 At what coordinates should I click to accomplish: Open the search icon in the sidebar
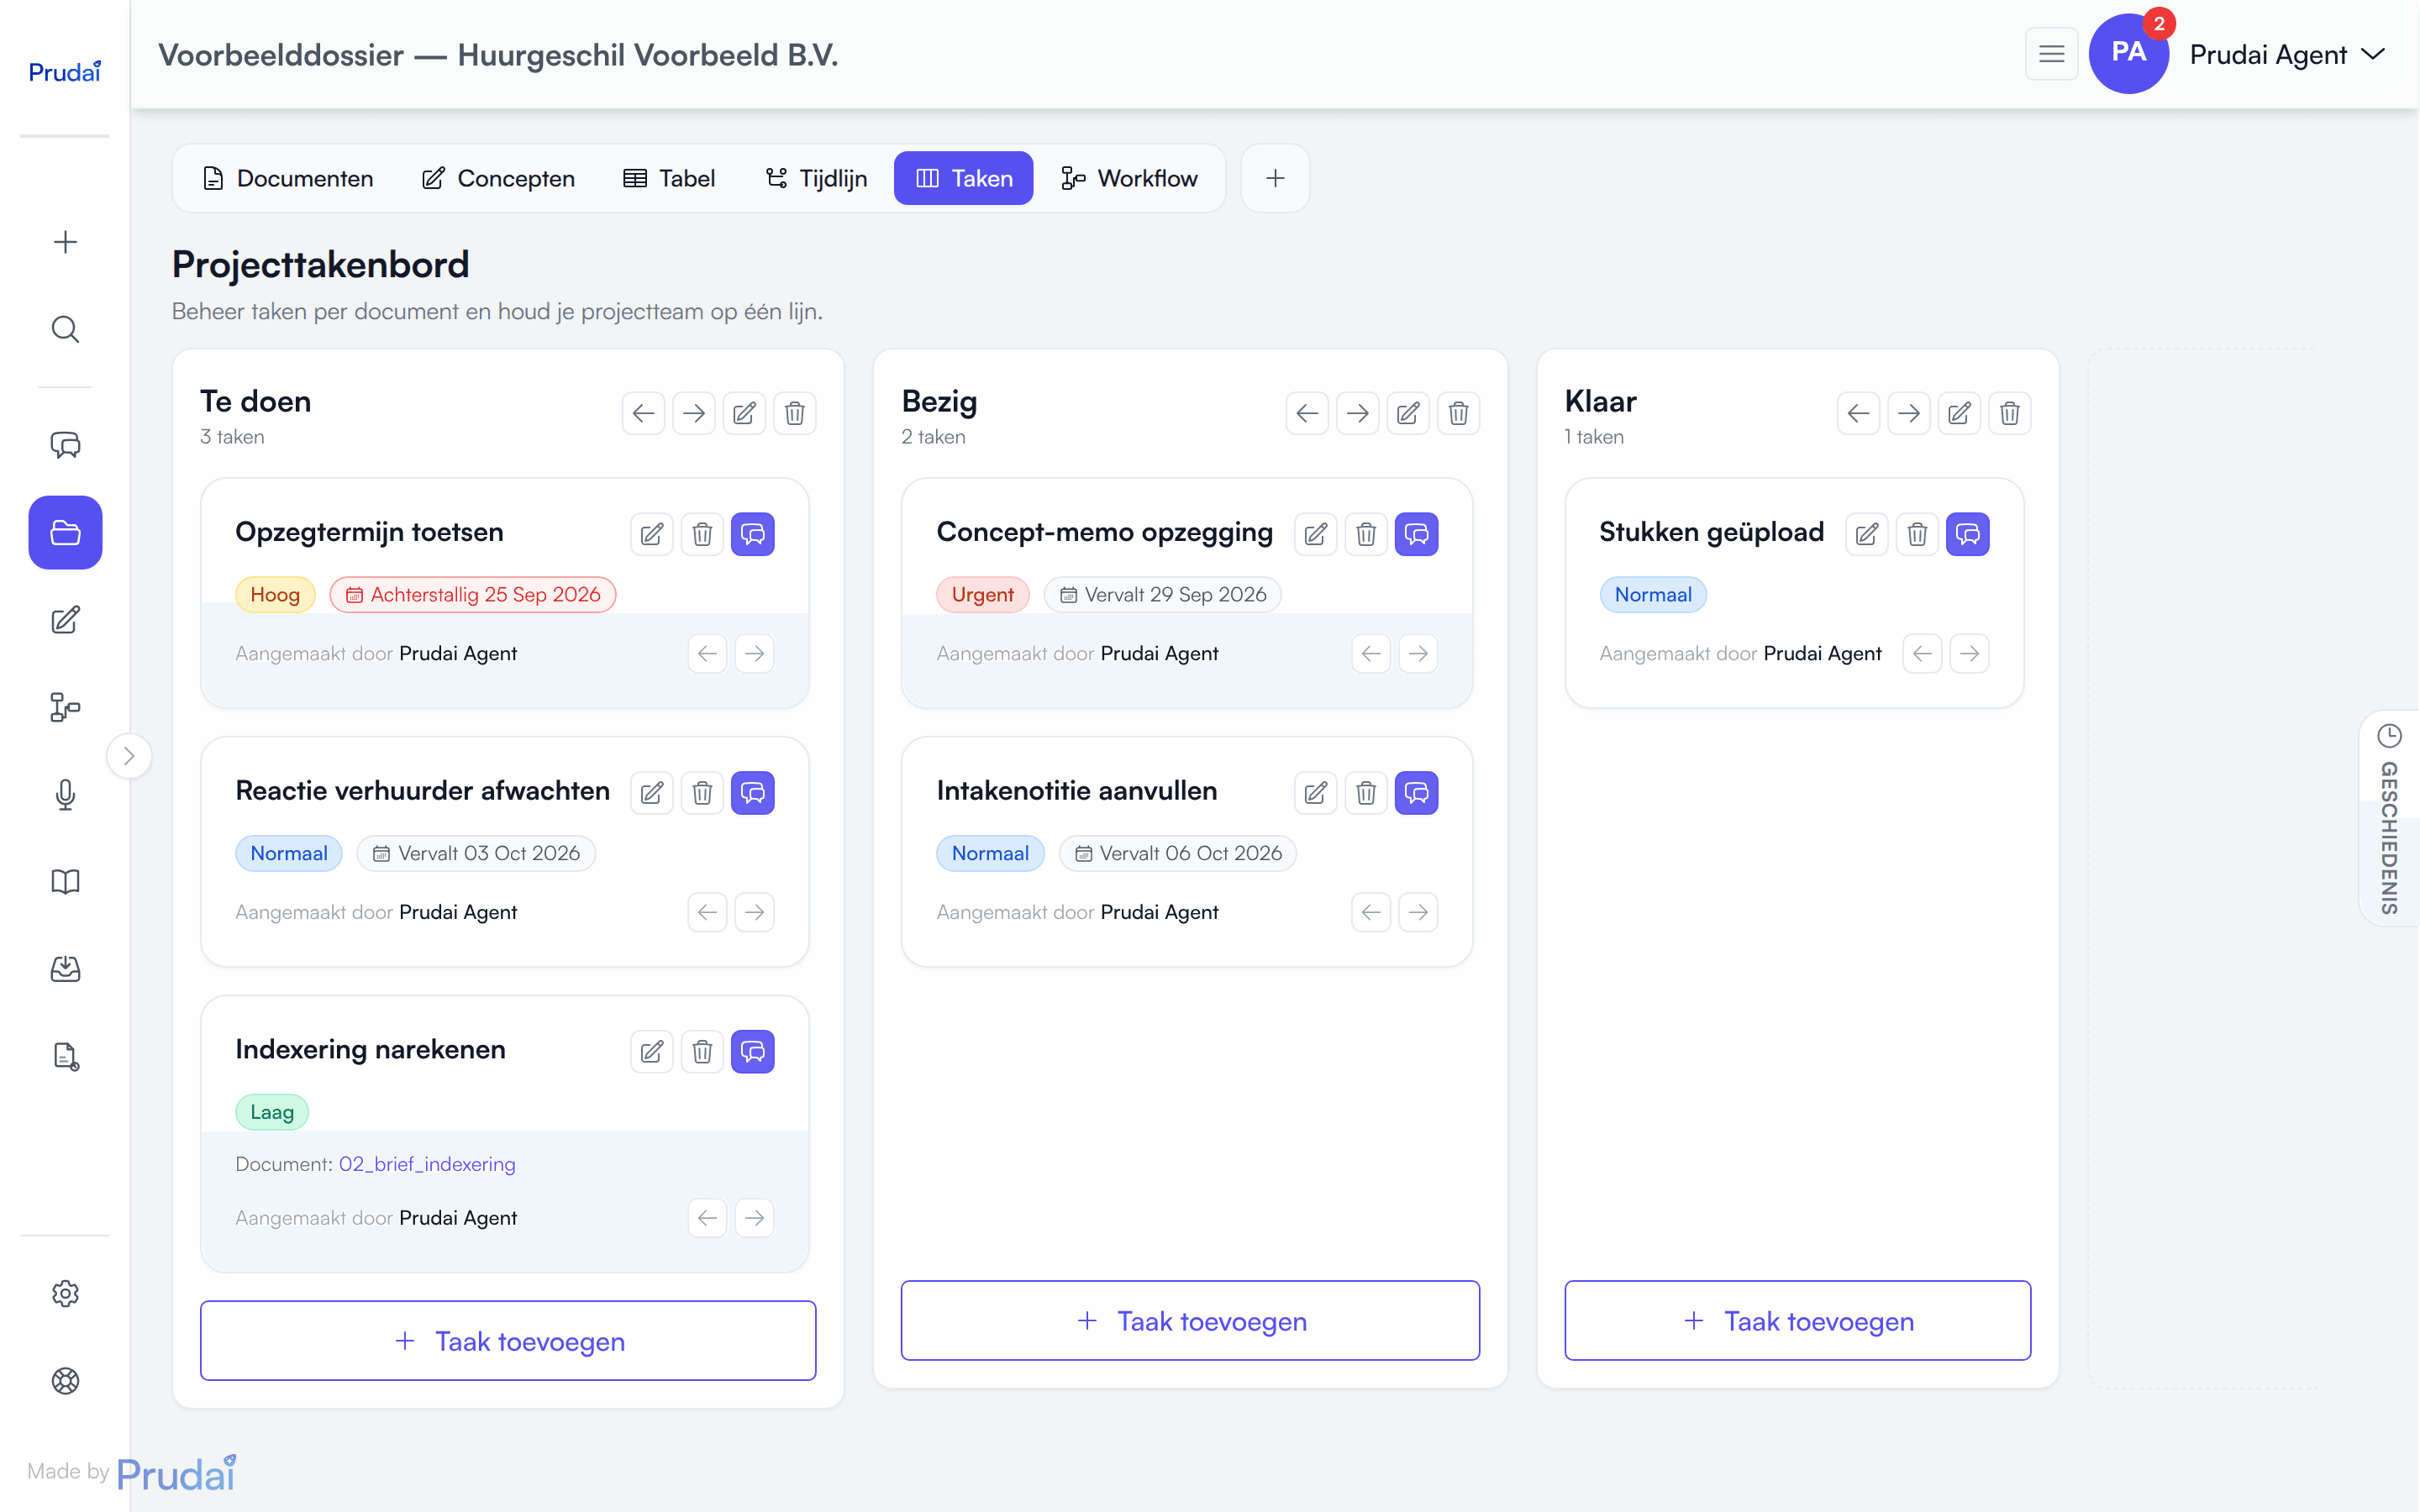tap(65, 329)
